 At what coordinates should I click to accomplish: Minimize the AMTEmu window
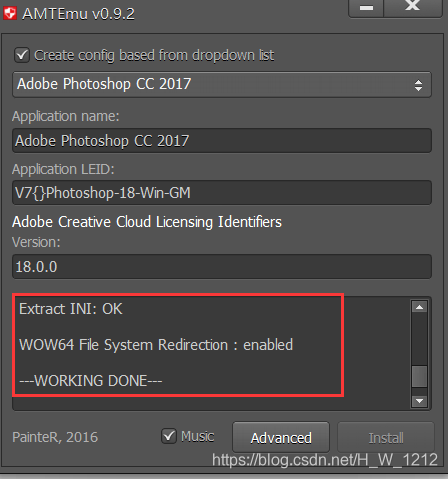tap(366, 8)
